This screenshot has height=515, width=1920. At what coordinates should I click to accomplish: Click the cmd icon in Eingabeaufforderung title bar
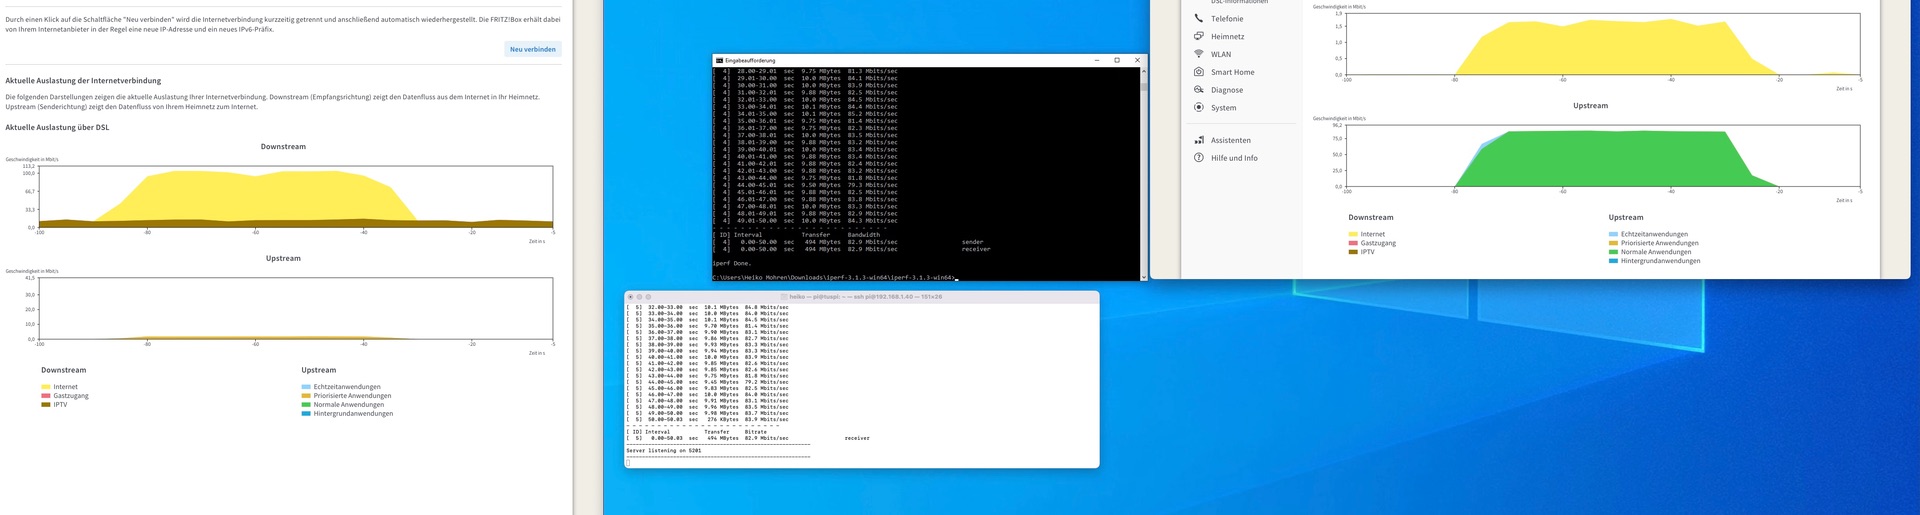719,60
